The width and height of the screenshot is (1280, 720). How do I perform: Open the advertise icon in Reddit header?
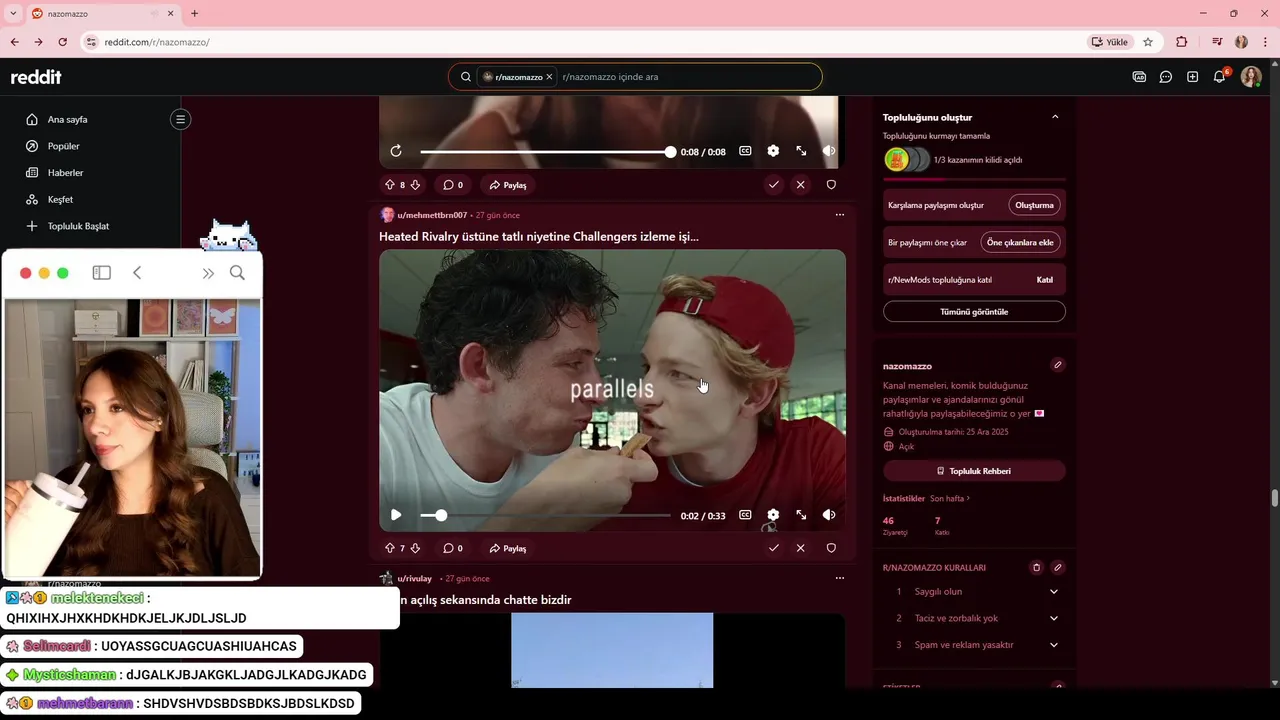(x=1139, y=77)
